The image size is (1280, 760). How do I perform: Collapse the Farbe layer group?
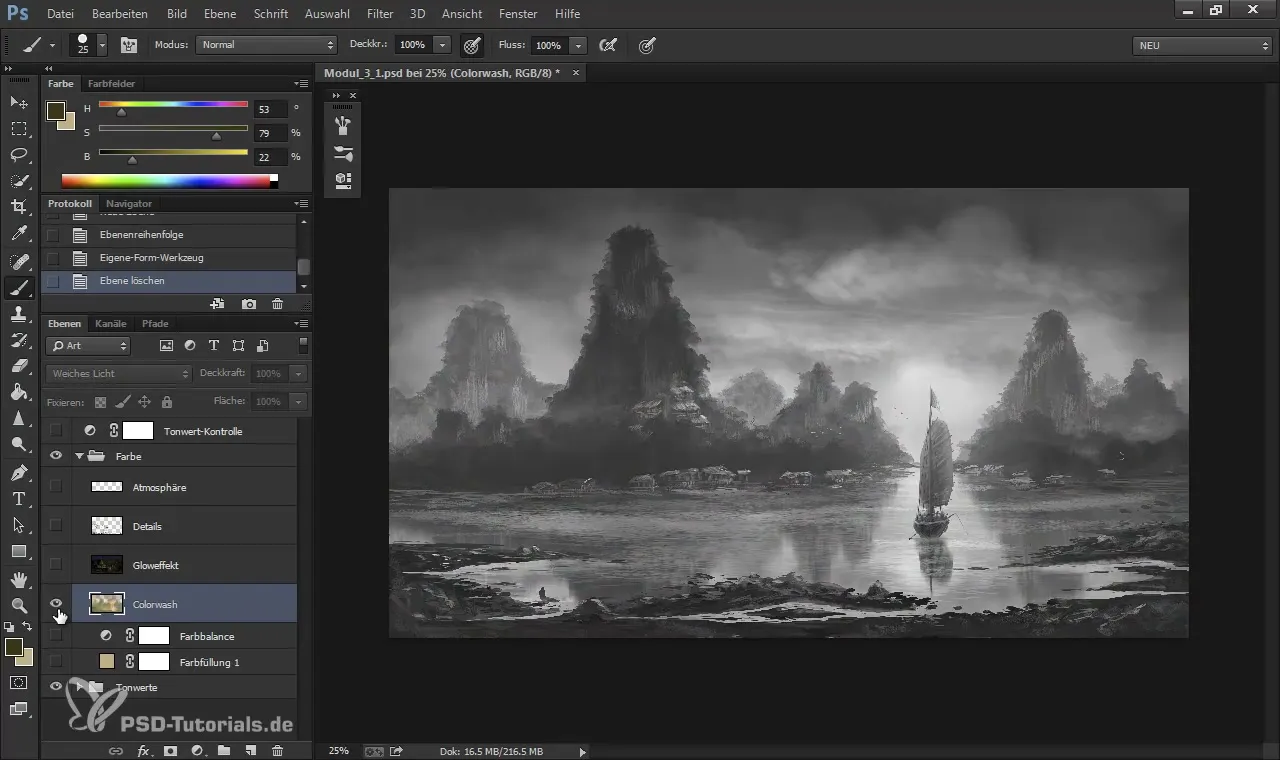(x=78, y=456)
